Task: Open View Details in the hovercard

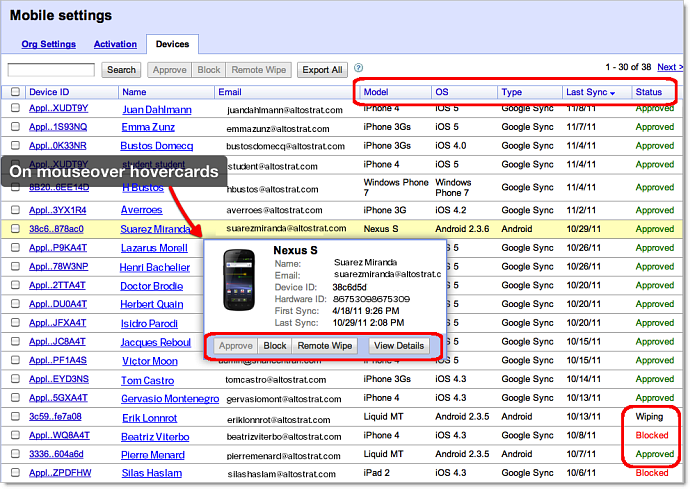Action: [399, 345]
